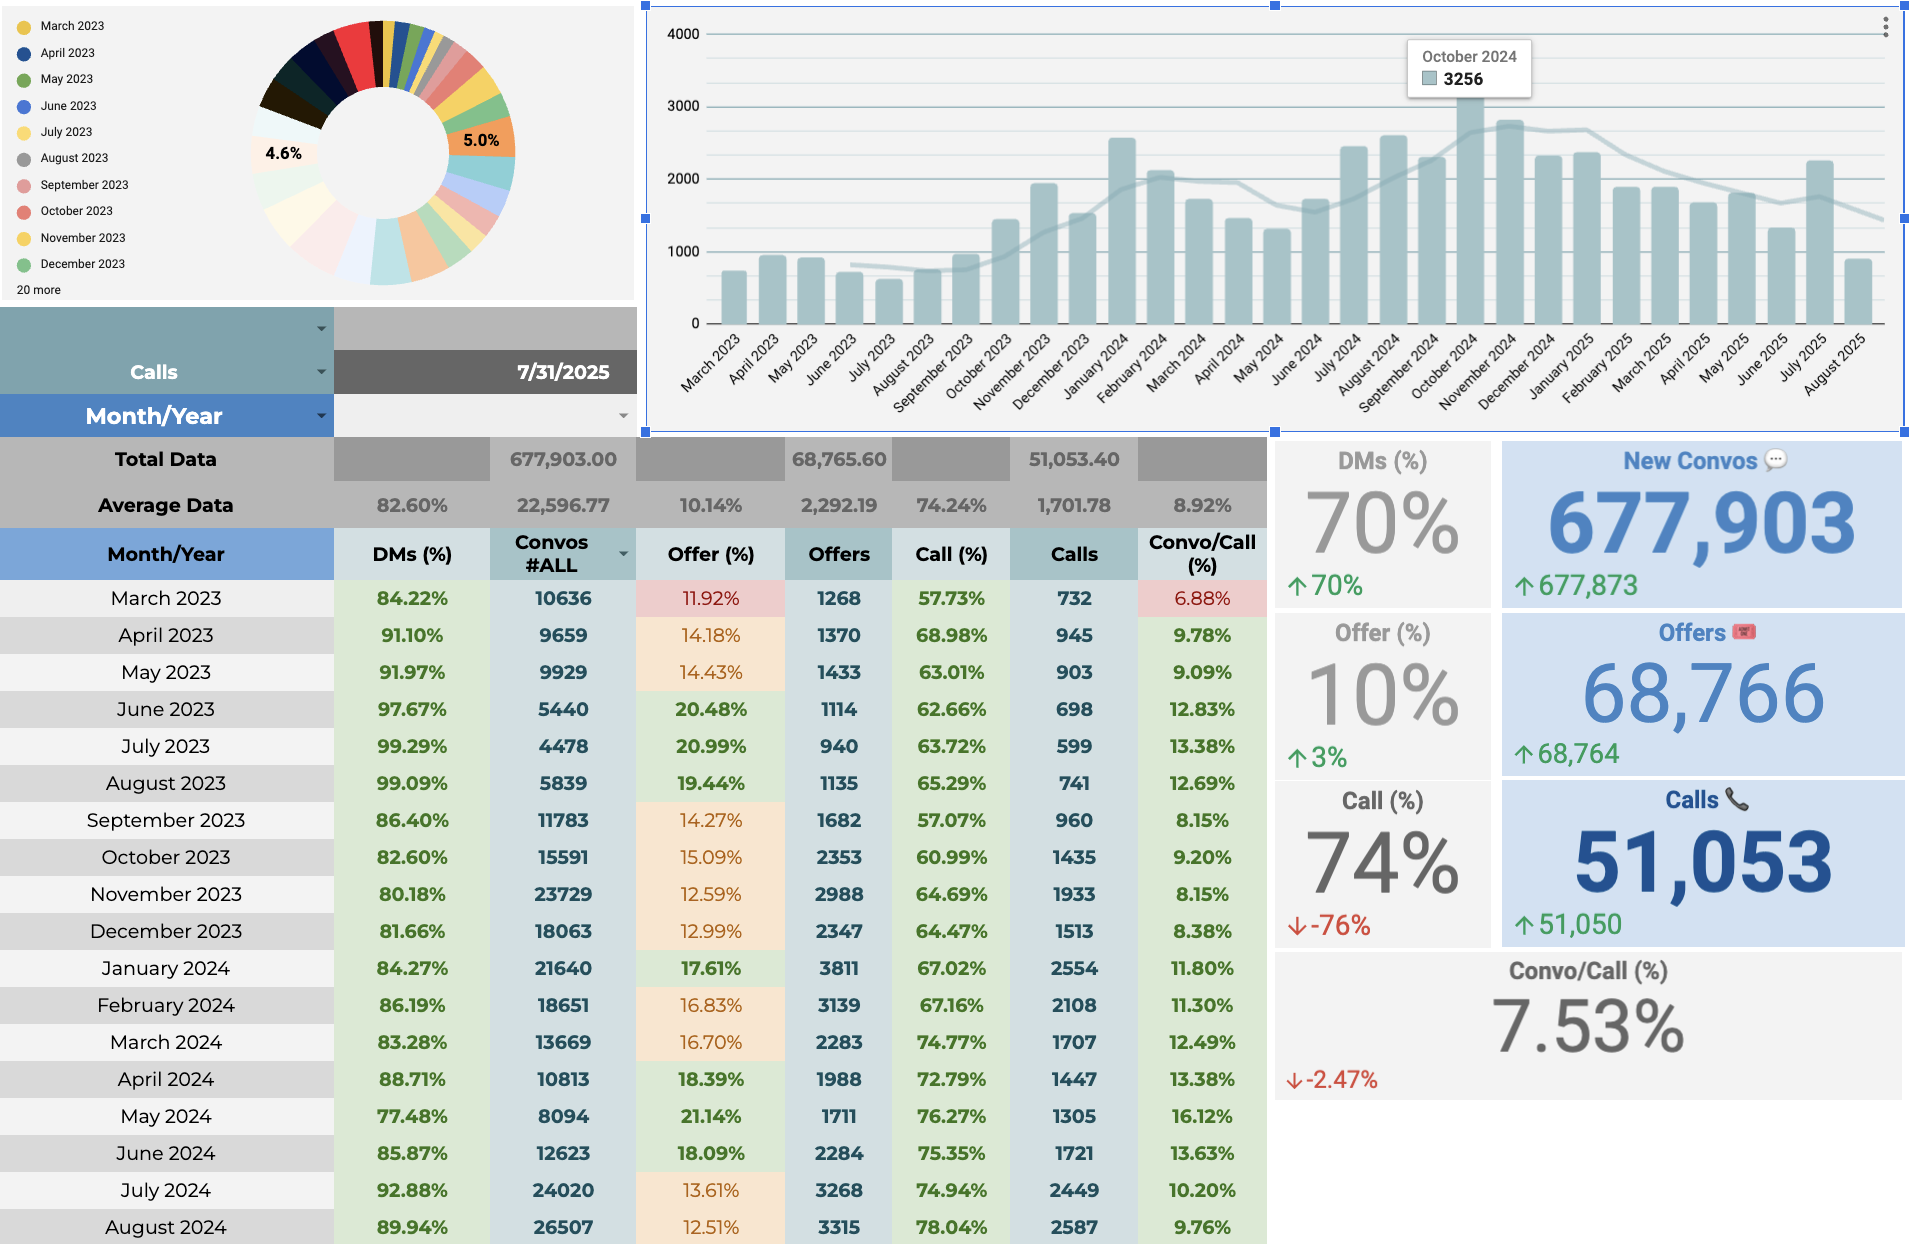Click the ticket icon beside Offers
1914x1244 pixels.
(x=1744, y=631)
